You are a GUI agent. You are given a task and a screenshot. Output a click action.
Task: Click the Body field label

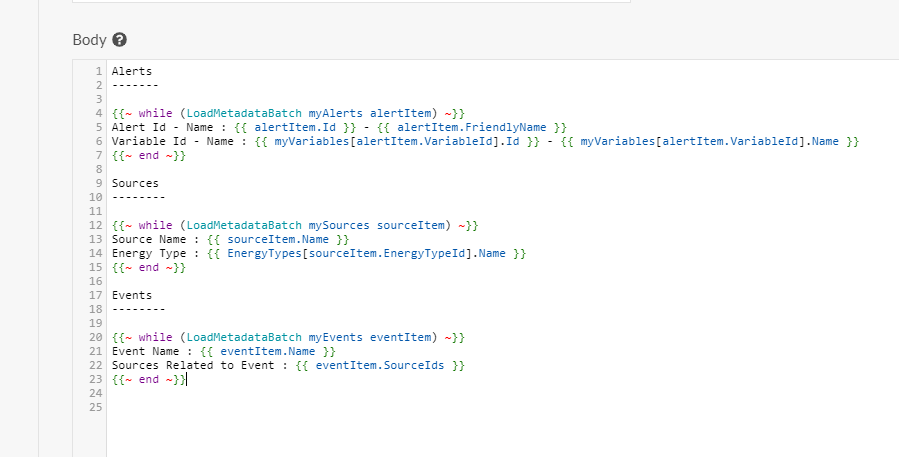coord(89,40)
